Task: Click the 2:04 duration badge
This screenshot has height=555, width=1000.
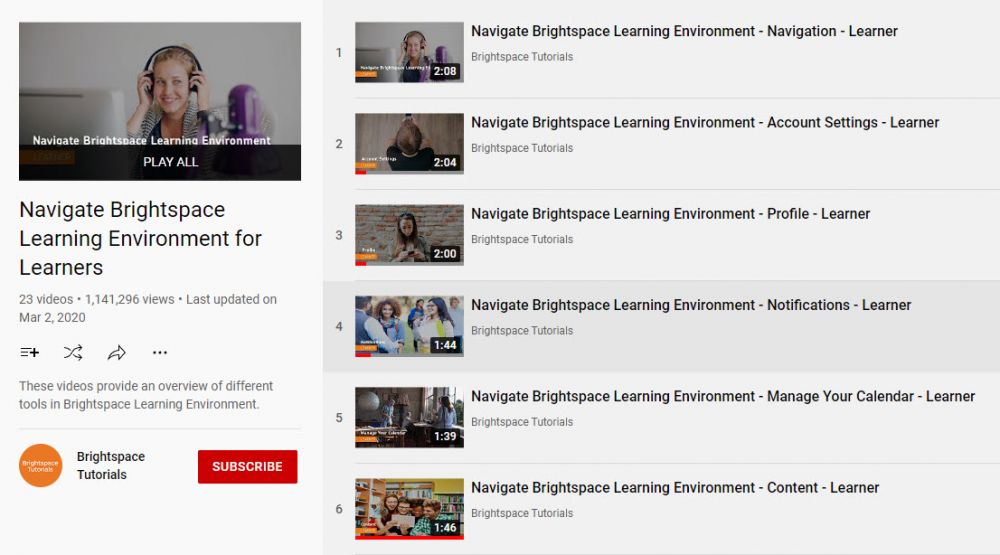Action: tap(445, 163)
